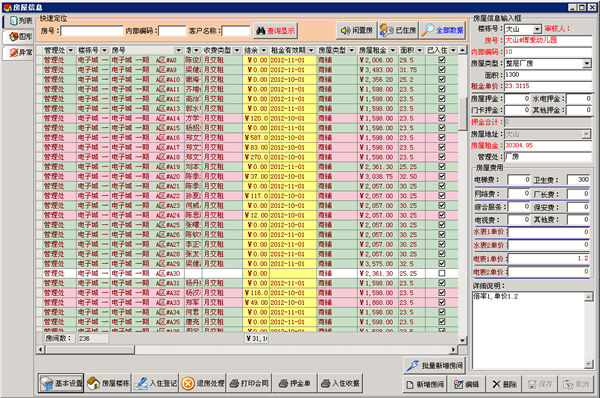The width and height of the screenshot is (600, 398).
Task: Click the 入住登记 button label
Action: (x=163, y=383)
